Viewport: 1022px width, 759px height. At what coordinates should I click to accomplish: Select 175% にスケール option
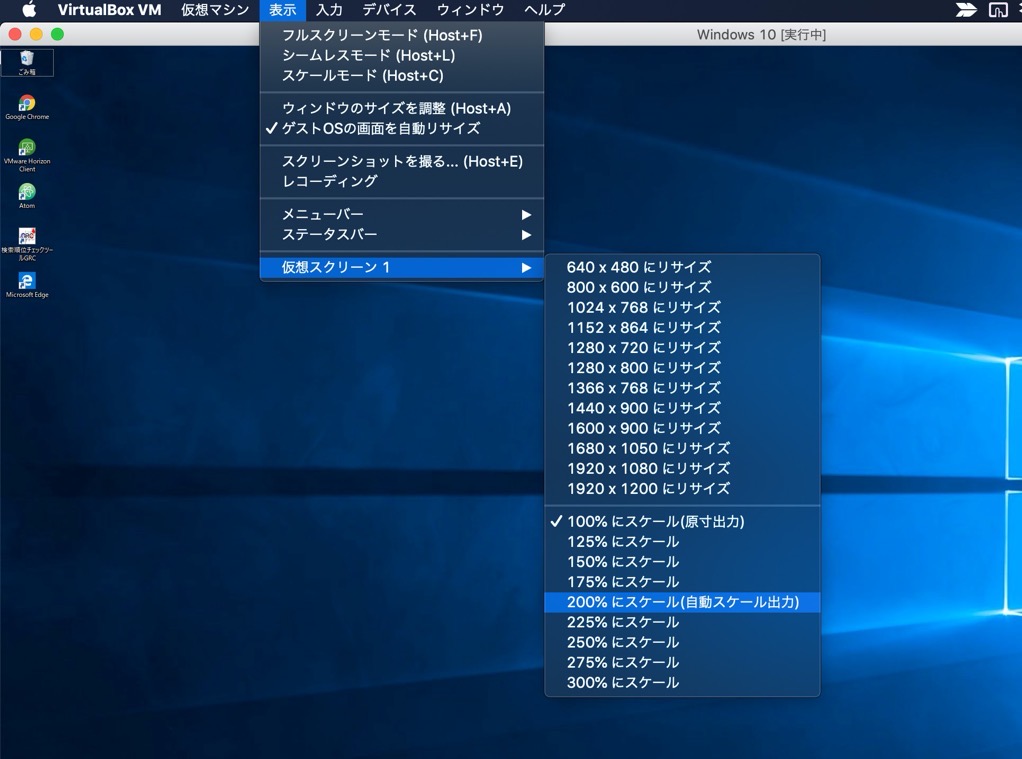pos(682,582)
